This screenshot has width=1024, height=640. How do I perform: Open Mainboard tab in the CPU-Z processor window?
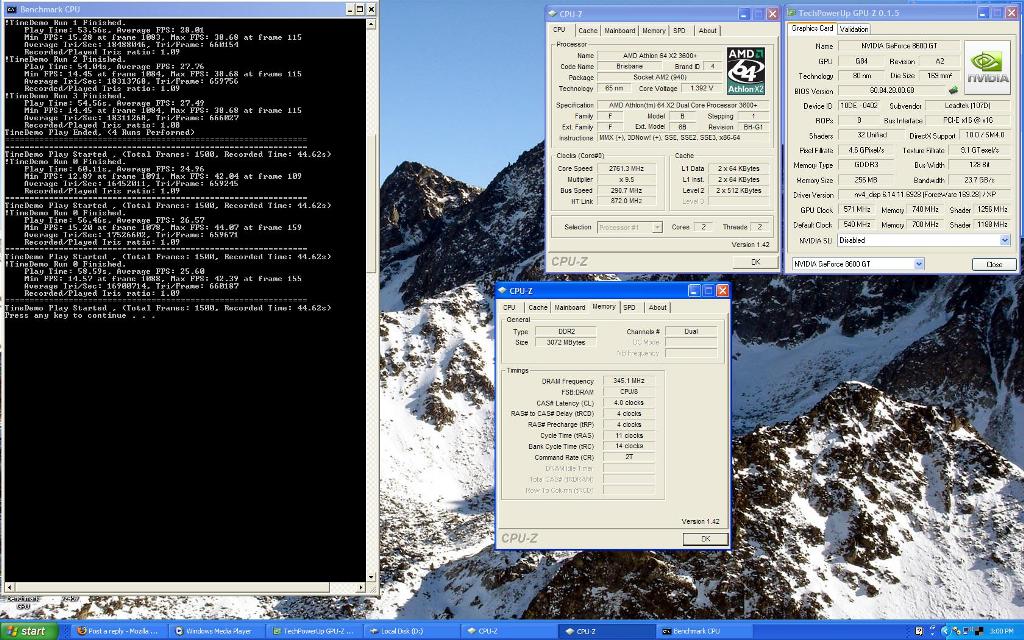tap(620, 31)
